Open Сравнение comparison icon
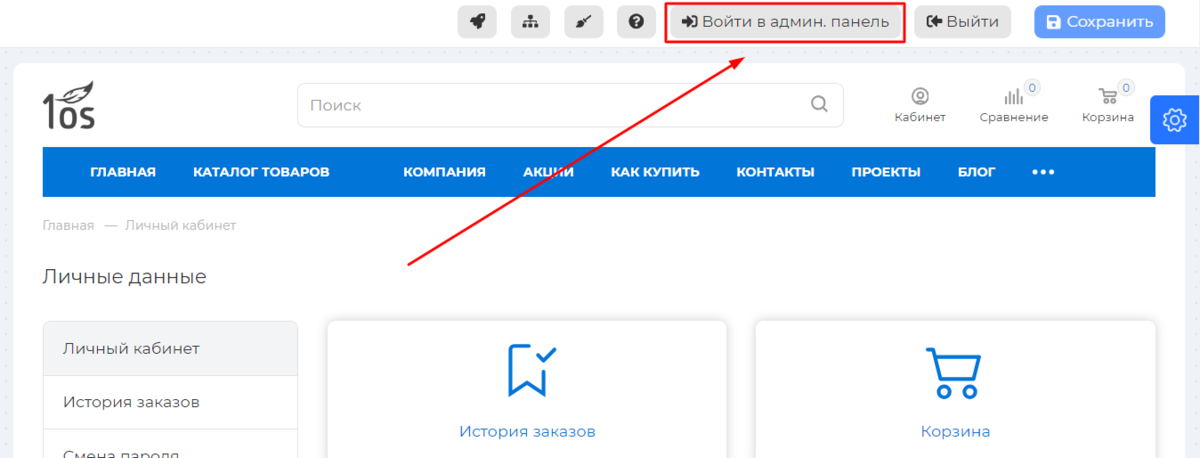The width and height of the screenshot is (1200, 458). (x=1014, y=97)
